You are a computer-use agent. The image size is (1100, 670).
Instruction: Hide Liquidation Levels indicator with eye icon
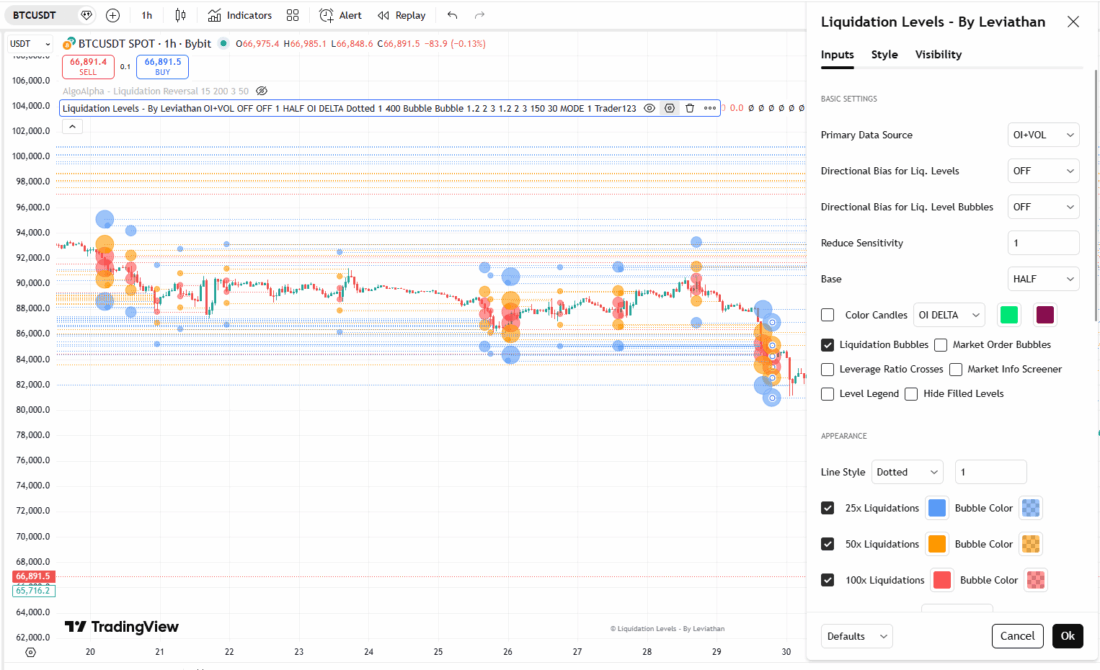[x=650, y=109]
